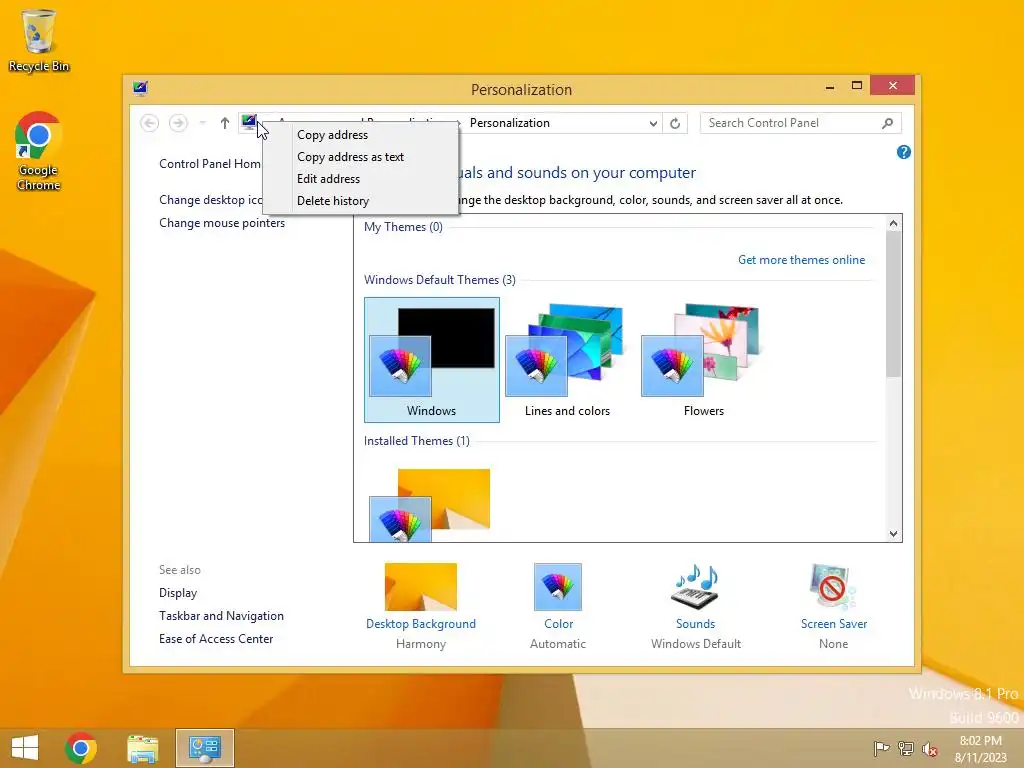This screenshot has height=768, width=1024.
Task: Maximize the Personalization window
Action: coord(857,86)
